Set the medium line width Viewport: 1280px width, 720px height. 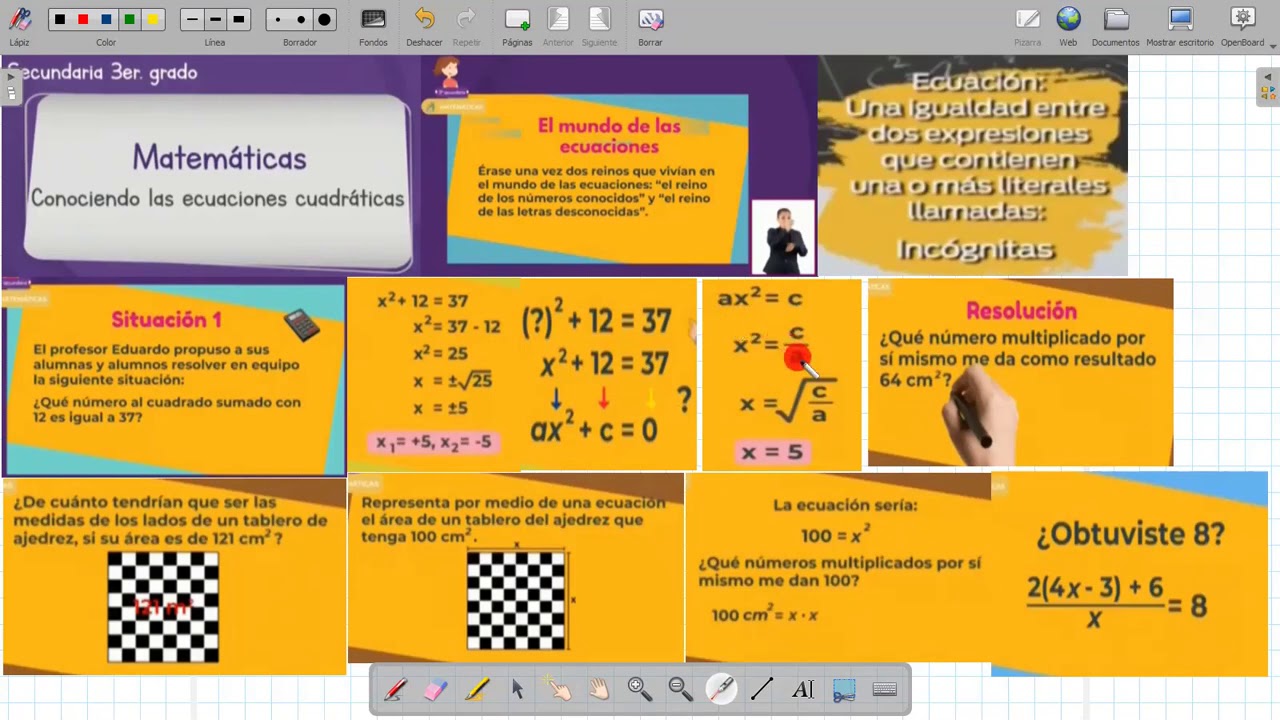coord(215,20)
